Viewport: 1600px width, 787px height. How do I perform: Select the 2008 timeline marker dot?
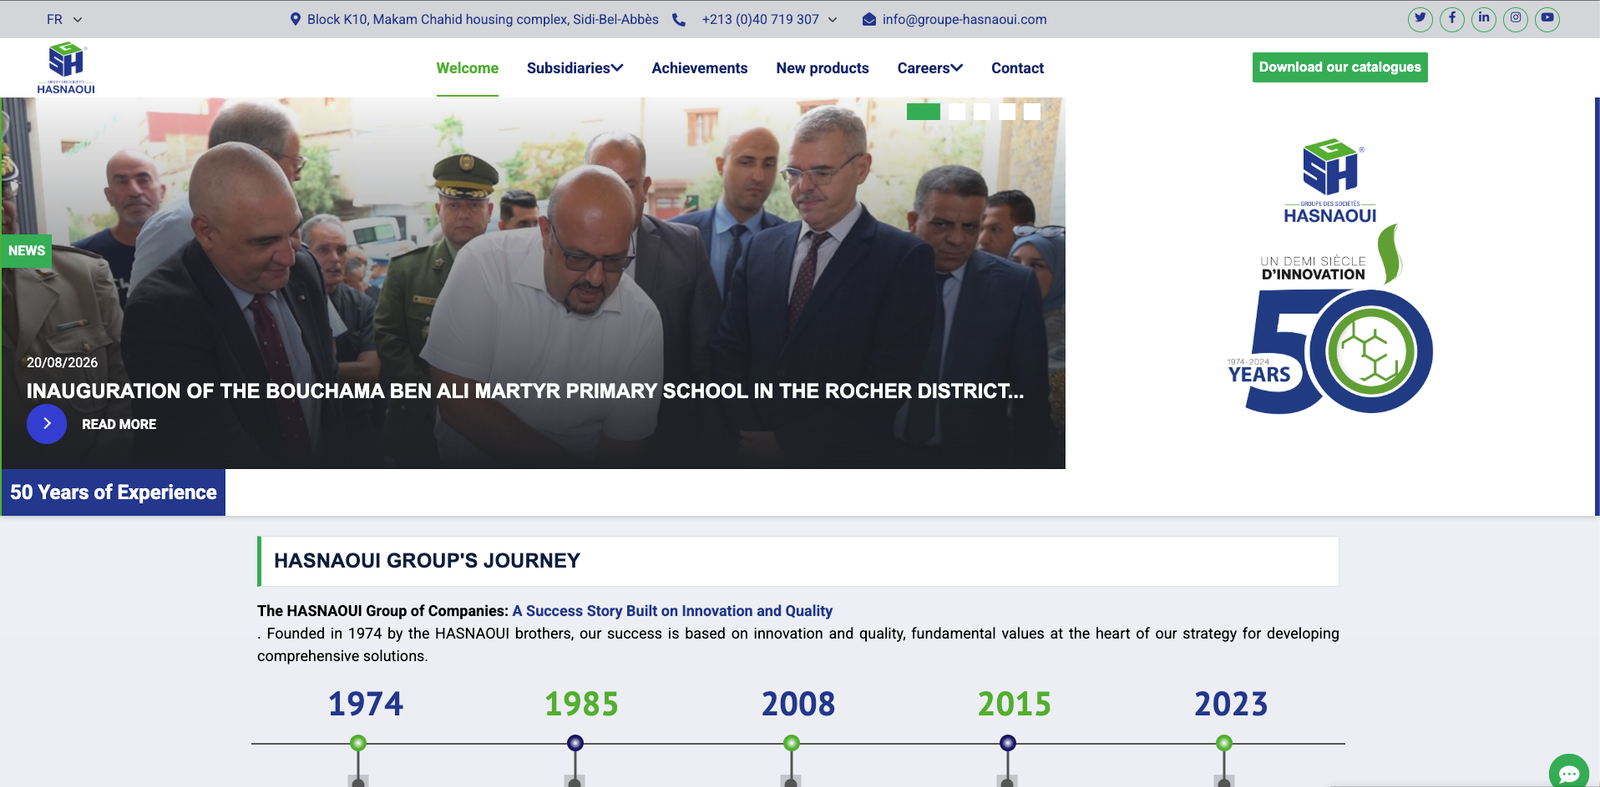791,743
